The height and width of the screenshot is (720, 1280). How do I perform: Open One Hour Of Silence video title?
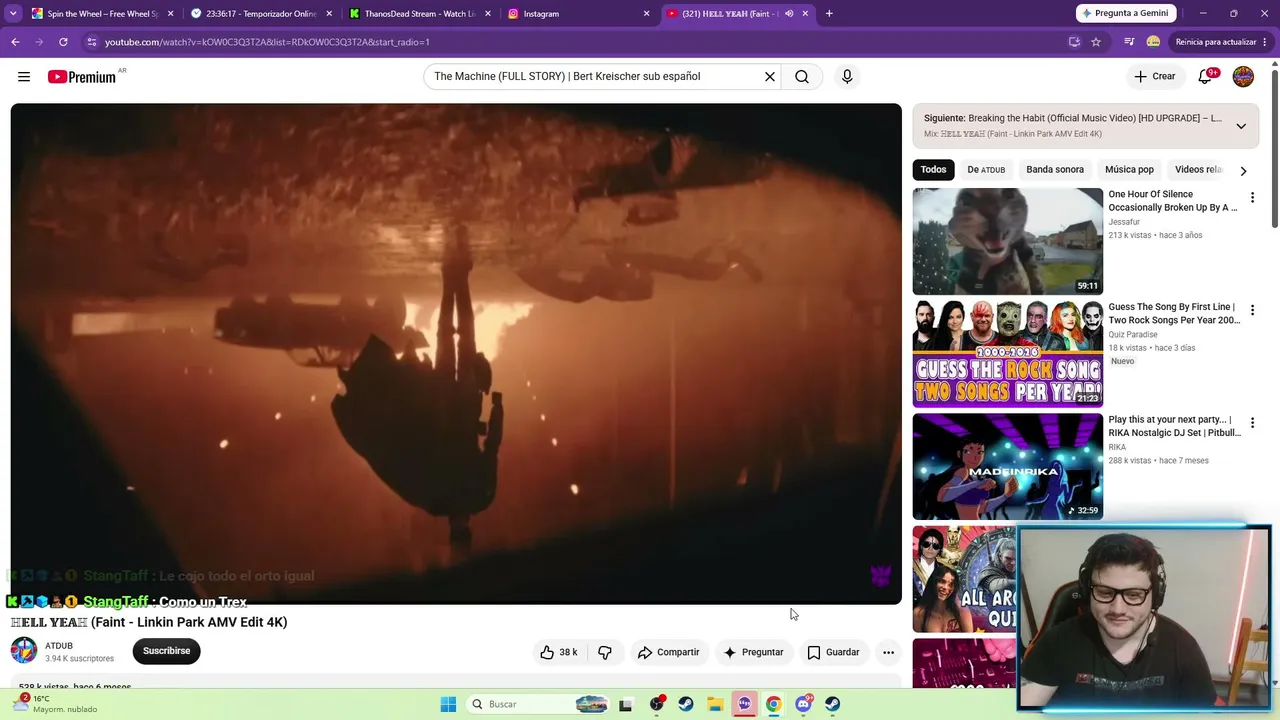coord(1173,201)
